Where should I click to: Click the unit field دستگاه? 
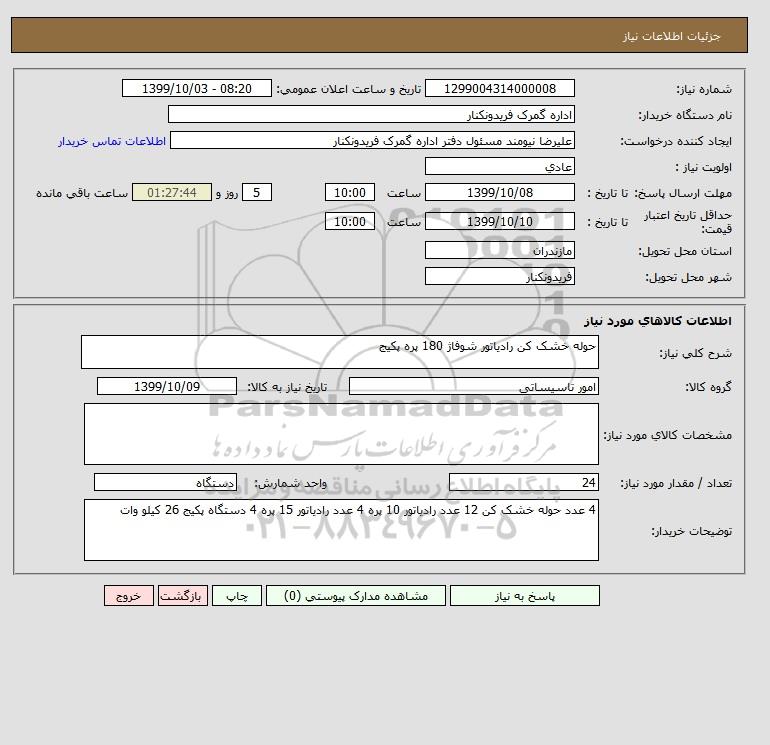(x=165, y=482)
